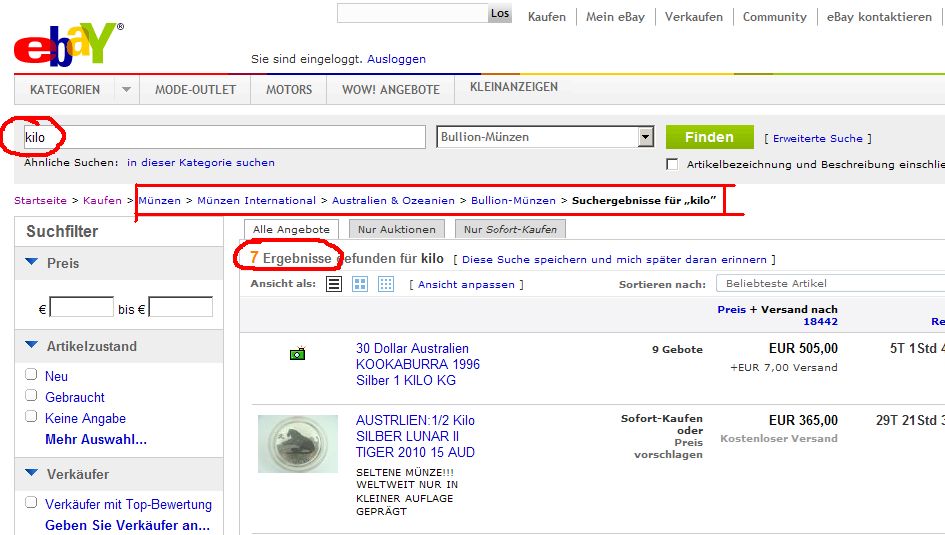Image resolution: width=945 pixels, height=535 pixels.
Task: Click Tiger coin listing thumbnail
Action: (x=298, y=443)
